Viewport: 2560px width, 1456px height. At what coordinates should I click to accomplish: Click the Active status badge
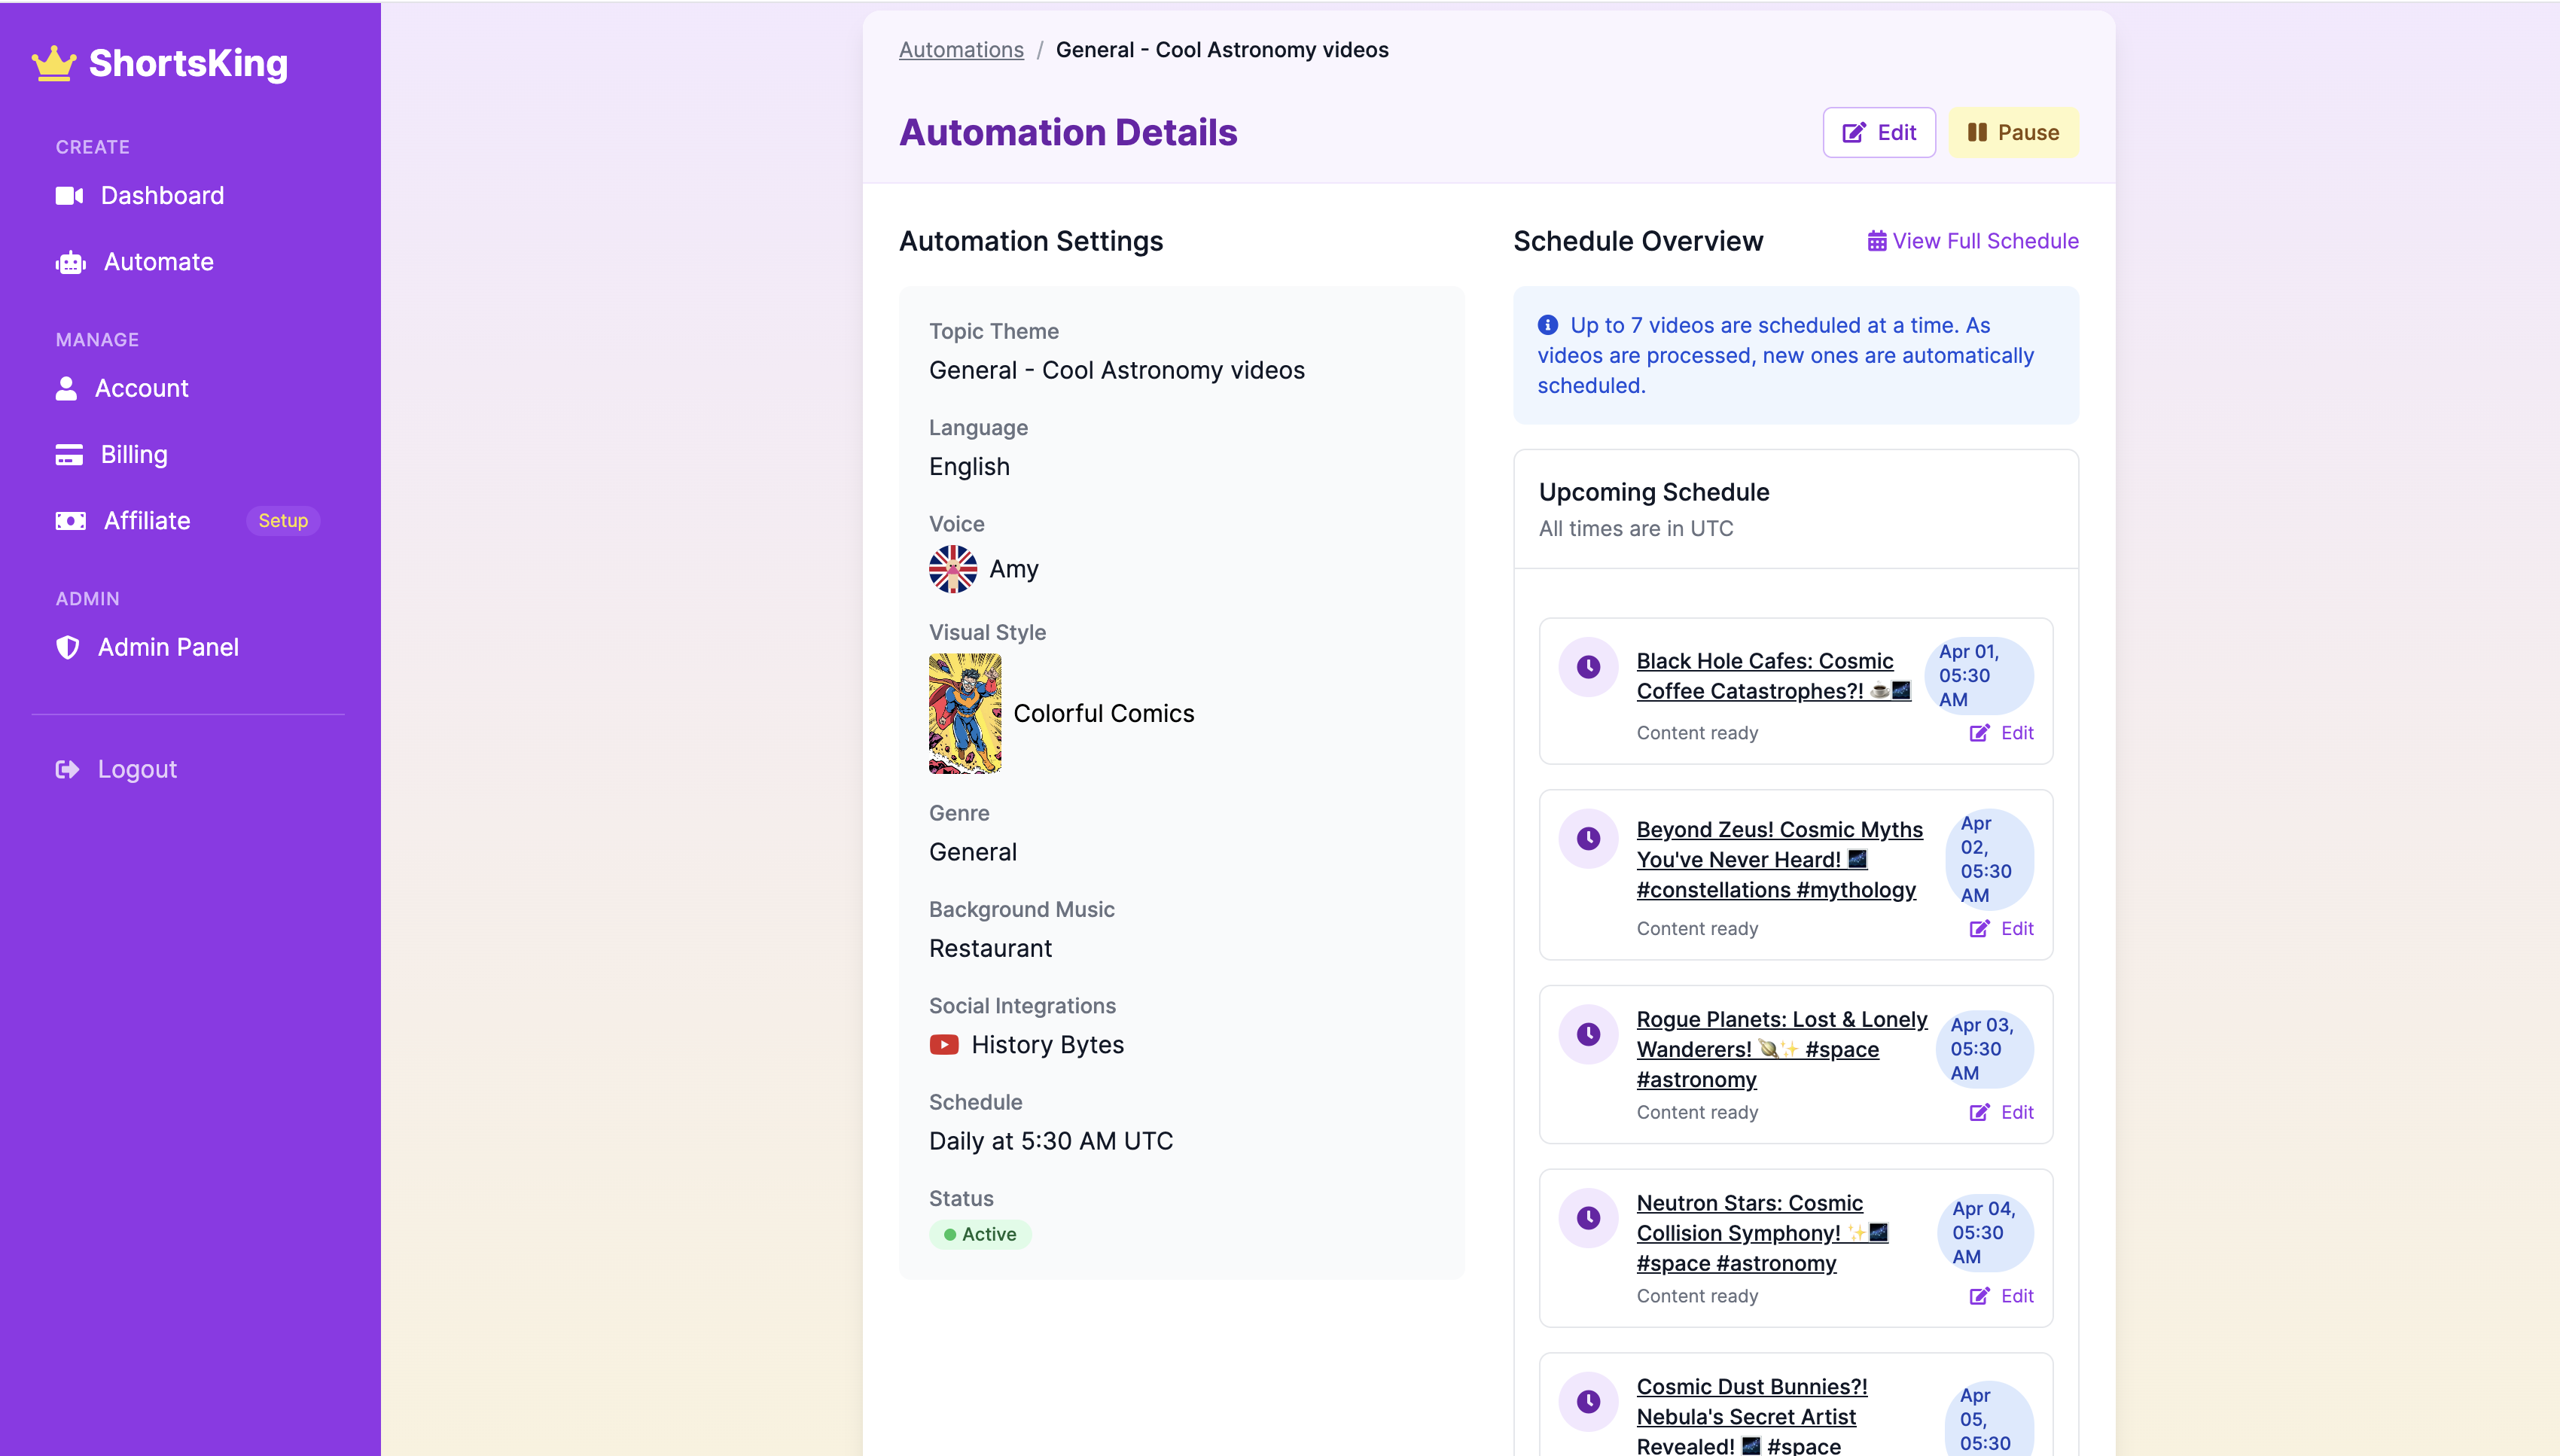pos(980,1234)
